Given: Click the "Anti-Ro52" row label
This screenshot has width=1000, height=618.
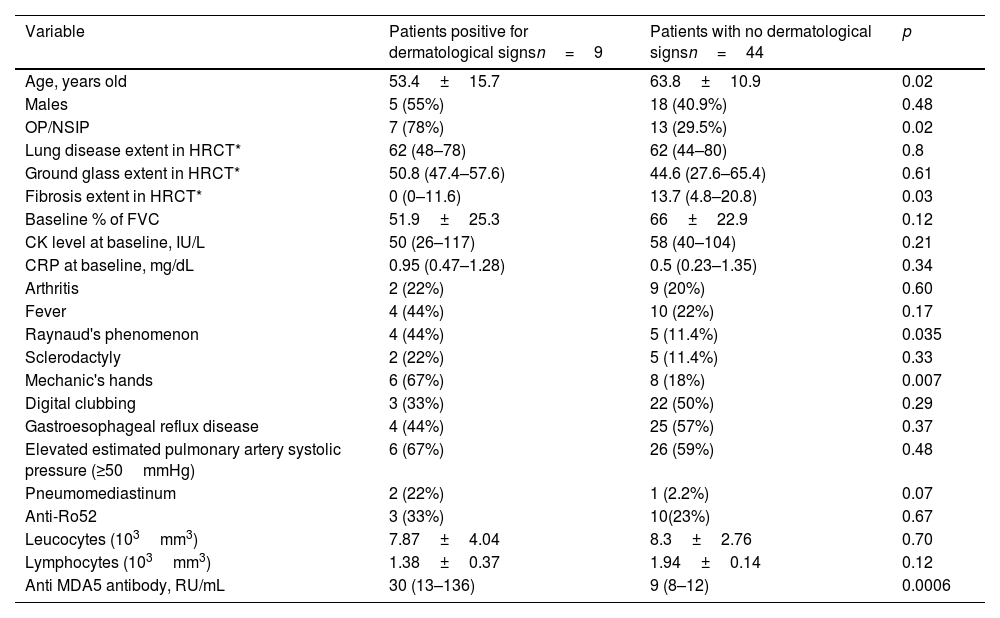Looking at the screenshot, I should (x=60, y=516).
